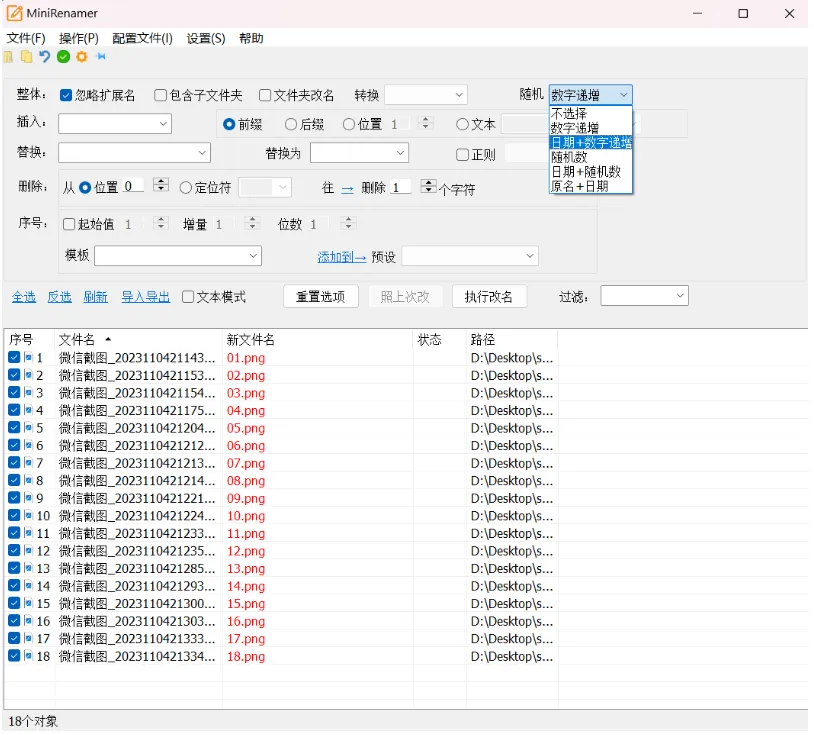This screenshot has width=814, height=735.
Task: Open the 转换 dropdown
Action: click(426, 95)
